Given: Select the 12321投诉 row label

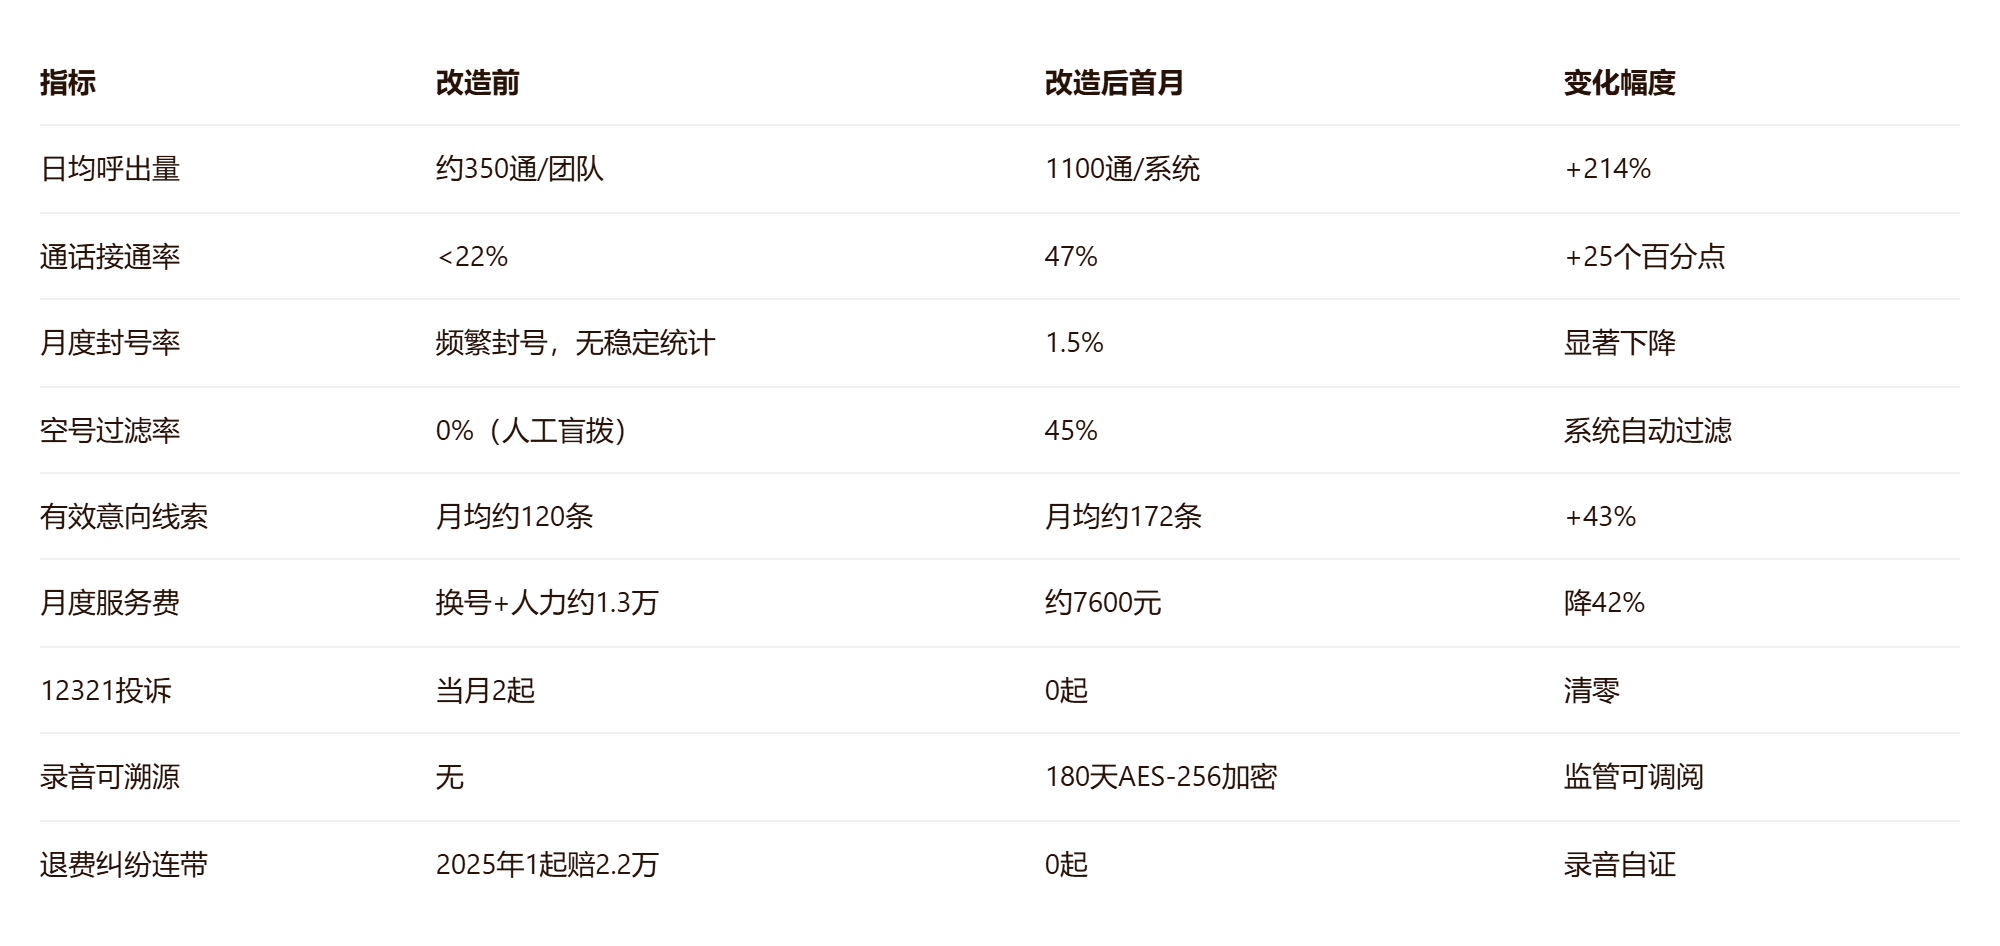Looking at the screenshot, I should 106,691.
